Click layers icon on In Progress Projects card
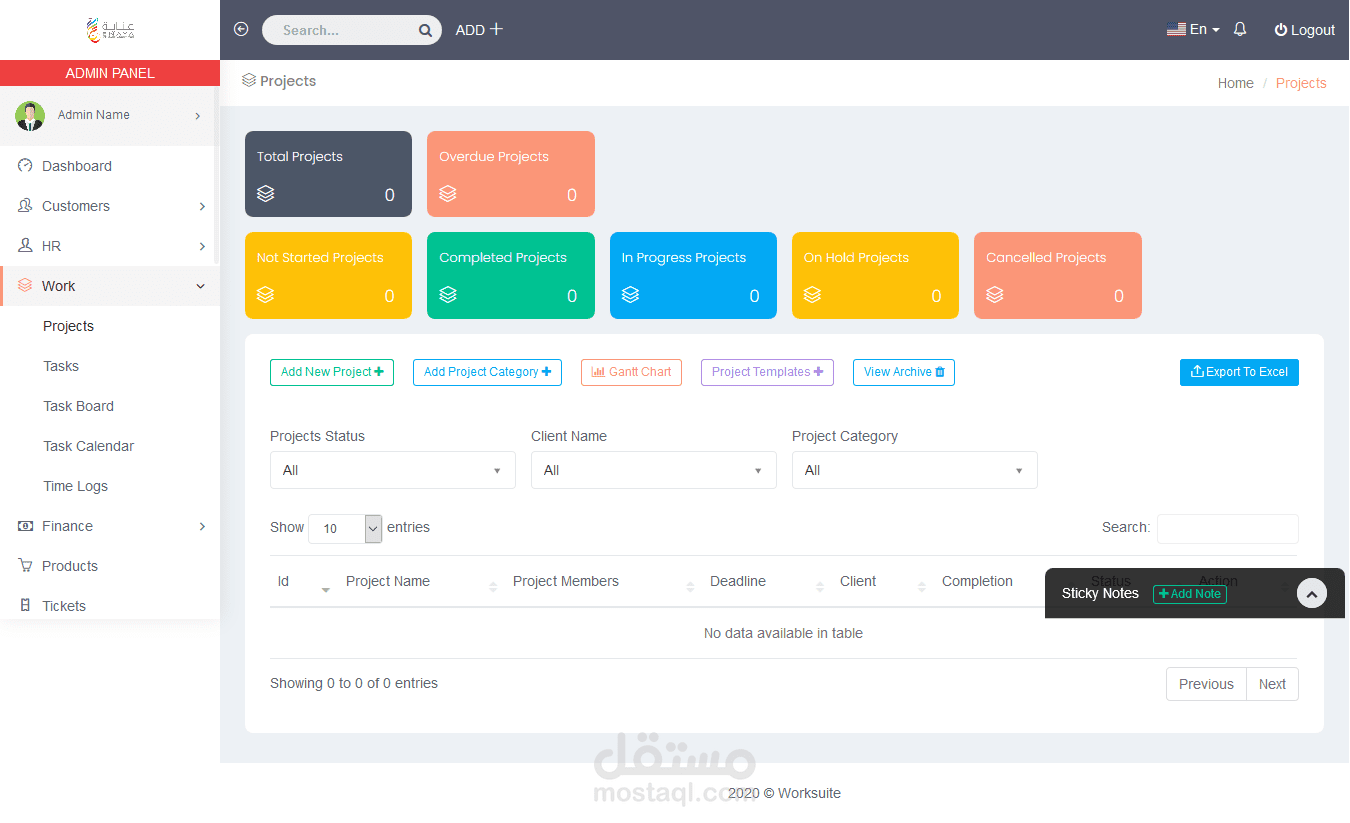The width and height of the screenshot is (1350, 823). coord(630,295)
